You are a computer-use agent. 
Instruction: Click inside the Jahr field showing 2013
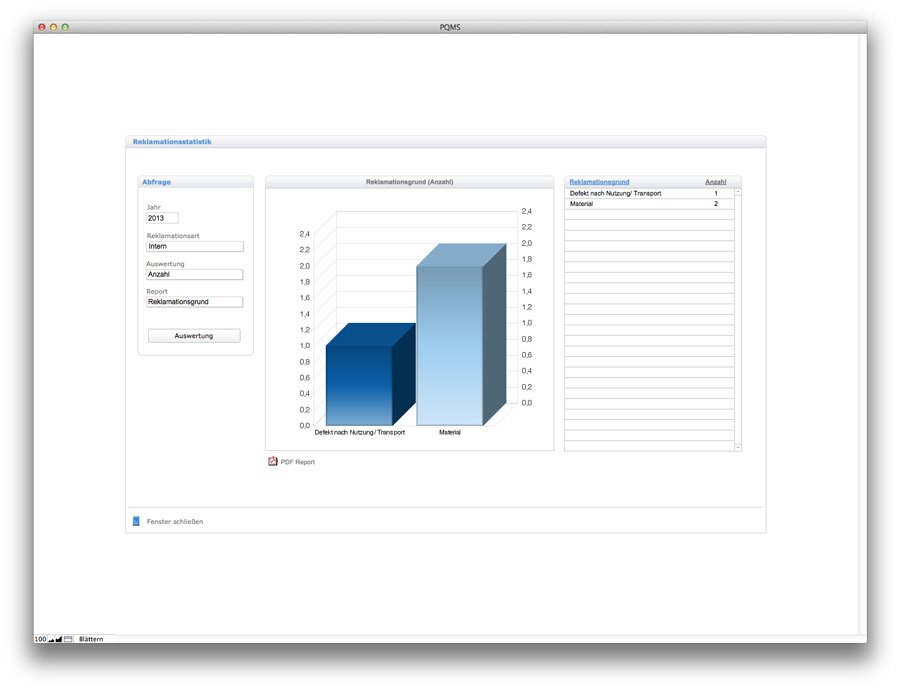coord(162,218)
